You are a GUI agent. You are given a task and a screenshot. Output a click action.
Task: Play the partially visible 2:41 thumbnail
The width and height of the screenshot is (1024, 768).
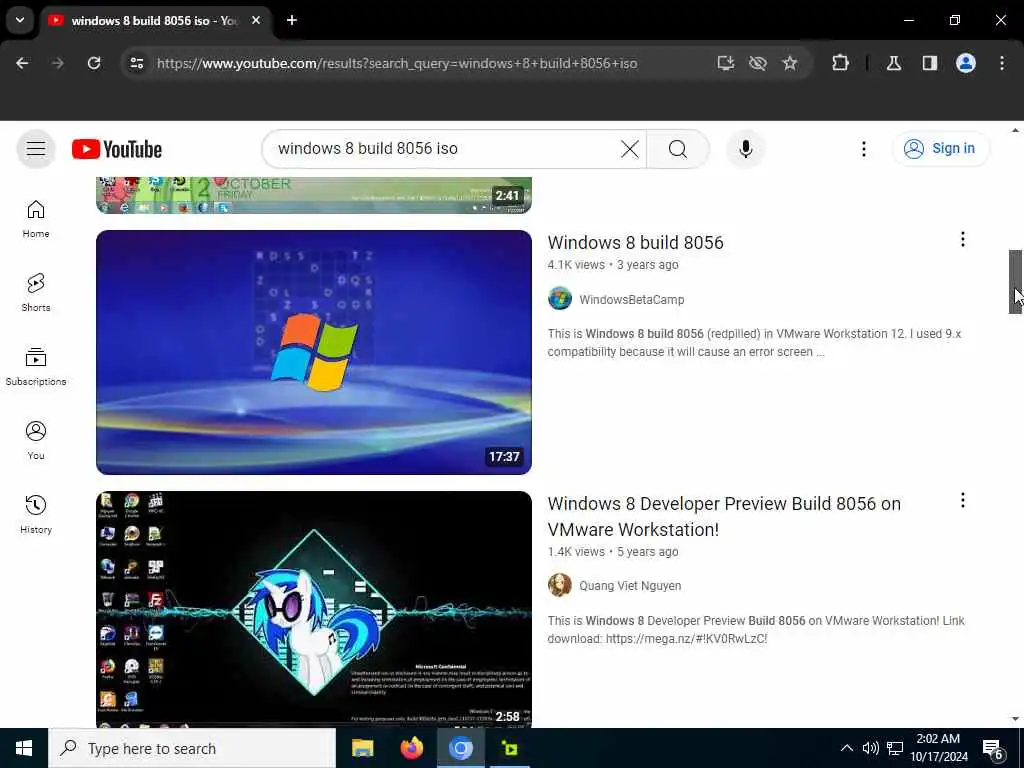coord(313,195)
